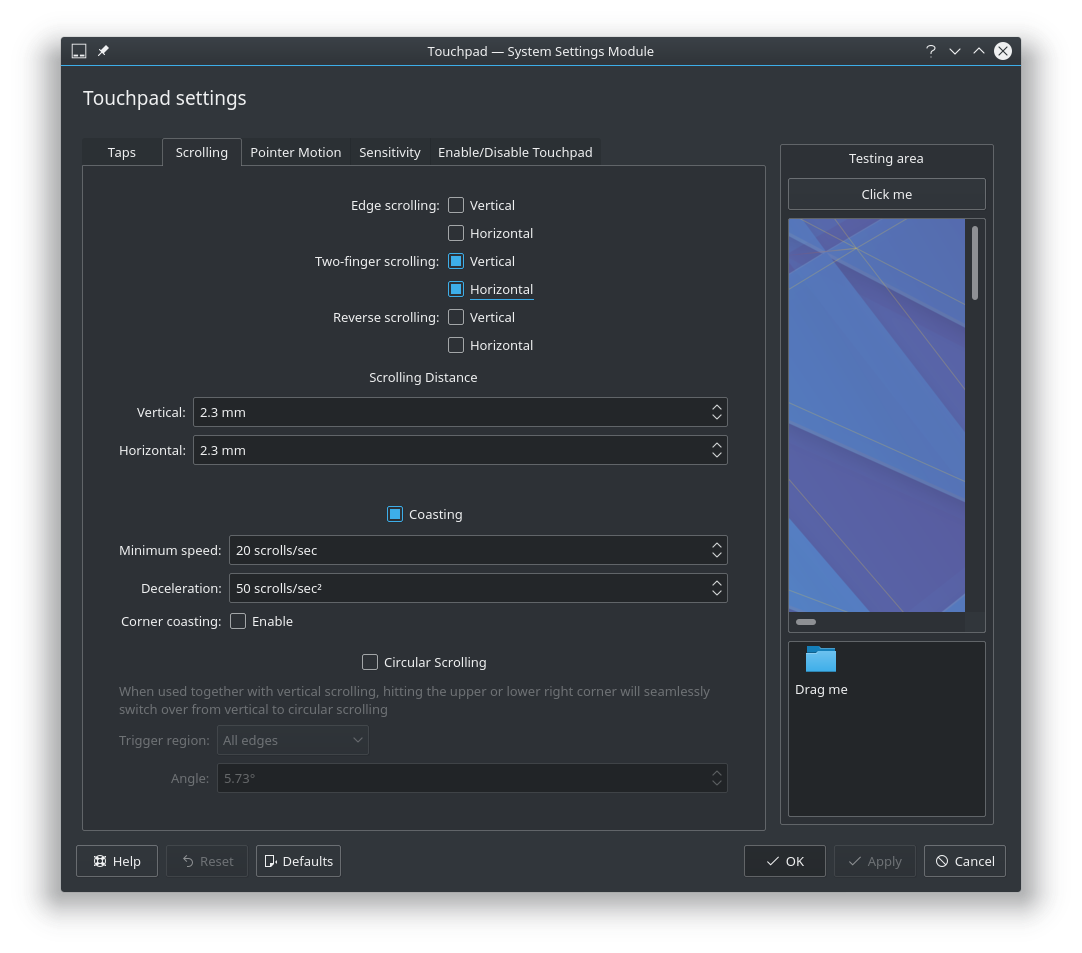Image resolution: width=1082 pixels, height=953 pixels.
Task: Confirm with the OK button
Action: (785, 861)
